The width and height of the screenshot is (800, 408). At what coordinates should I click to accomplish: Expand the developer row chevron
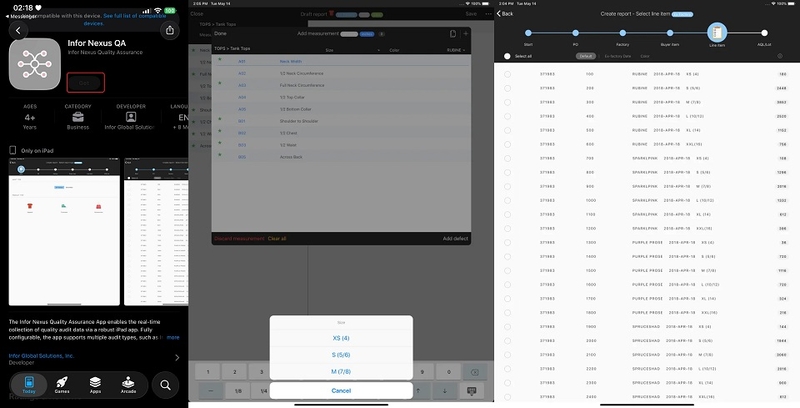[177, 358]
